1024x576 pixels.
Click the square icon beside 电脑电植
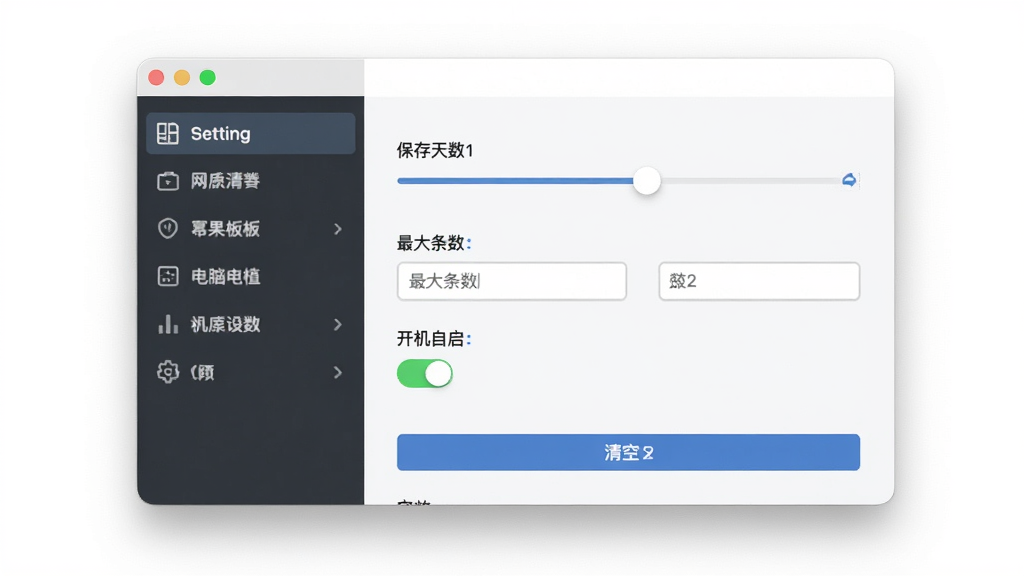pyautogui.click(x=168, y=276)
